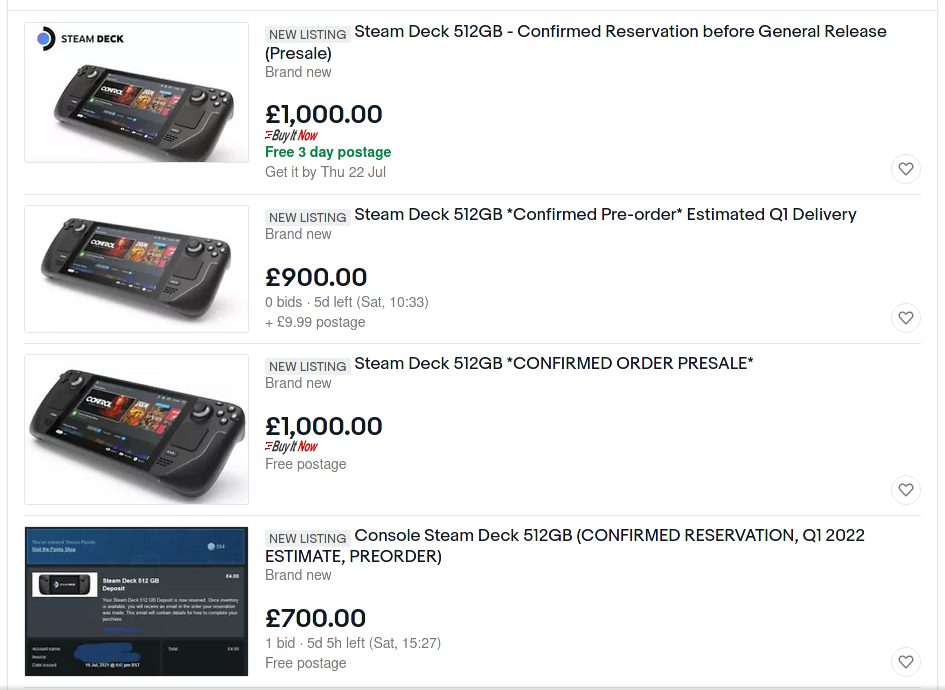Click '+ £9.99 postage' text
This screenshot has width=945, height=690.
point(315,322)
